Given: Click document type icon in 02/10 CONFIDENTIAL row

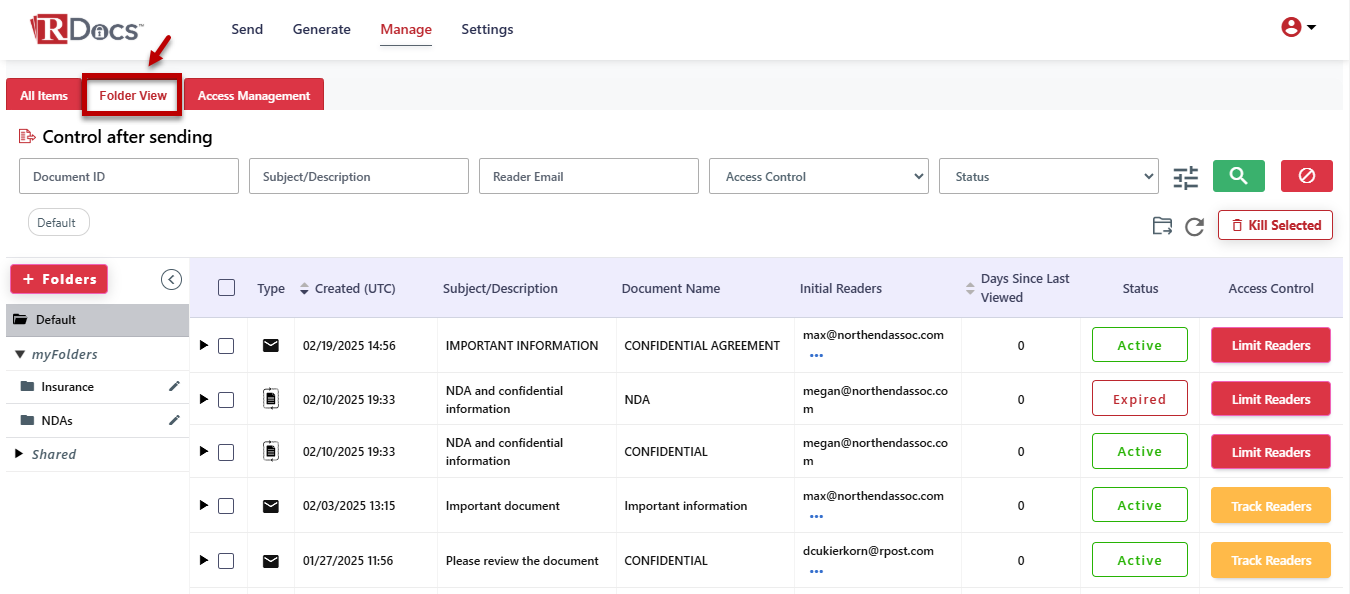Looking at the screenshot, I should [x=270, y=452].
